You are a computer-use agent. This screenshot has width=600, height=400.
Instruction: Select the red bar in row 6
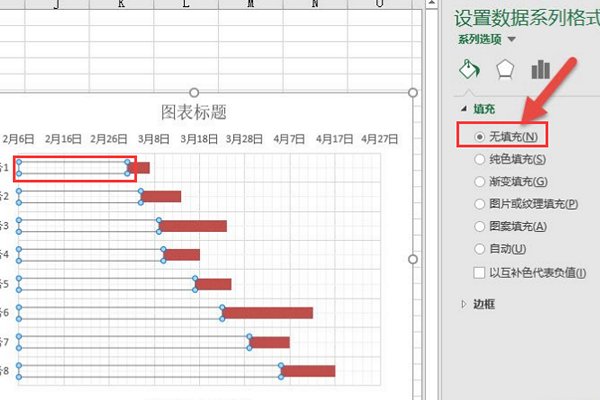click(x=268, y=313)
